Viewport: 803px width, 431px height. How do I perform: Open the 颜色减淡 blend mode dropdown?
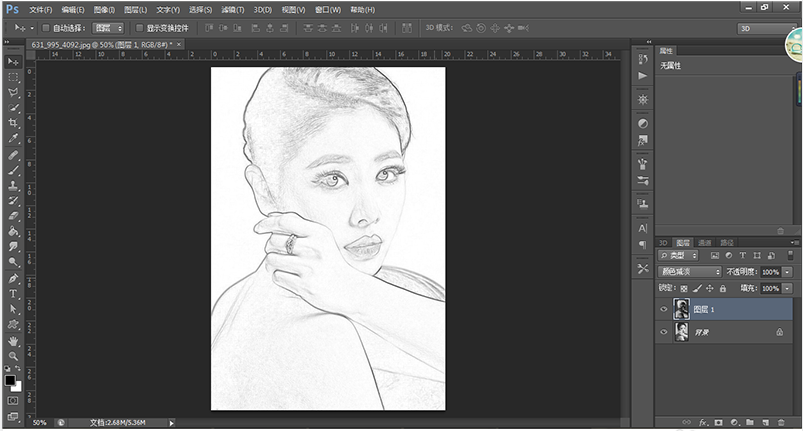point(689,272)
